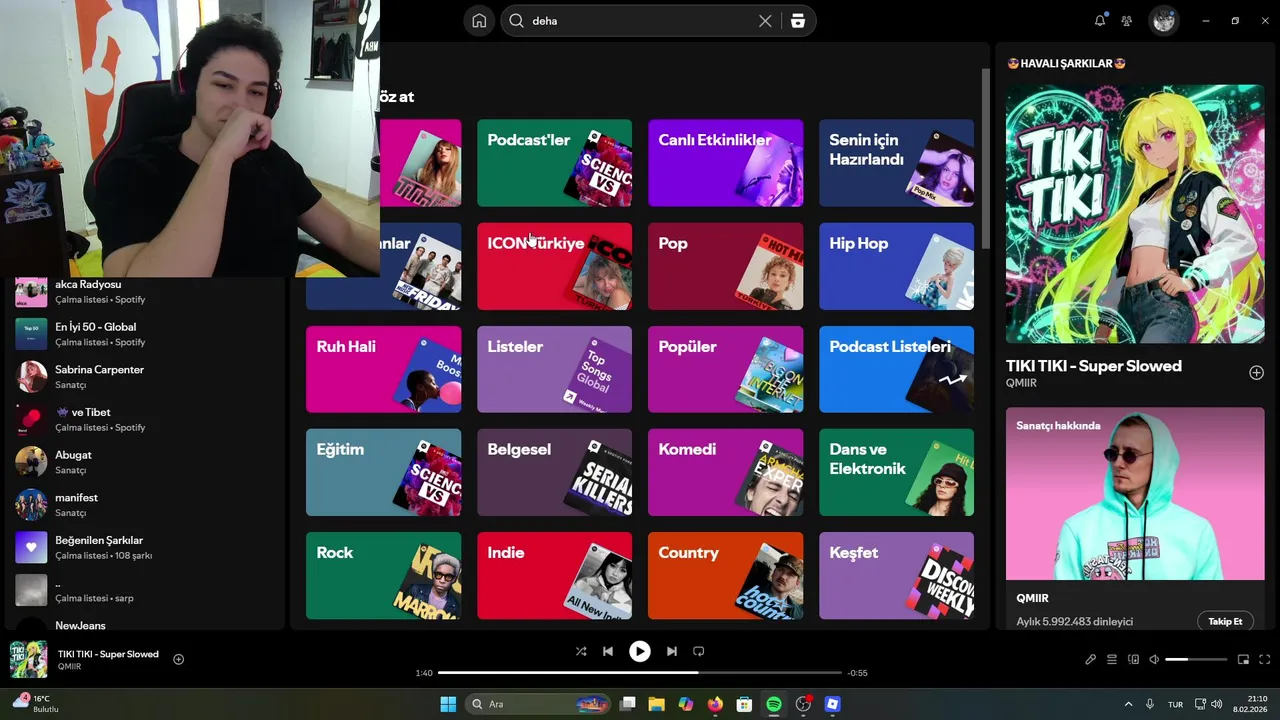Open the lyrics microphone icon
This screenshot has height=720, width=1280.
coord(1091,659)
